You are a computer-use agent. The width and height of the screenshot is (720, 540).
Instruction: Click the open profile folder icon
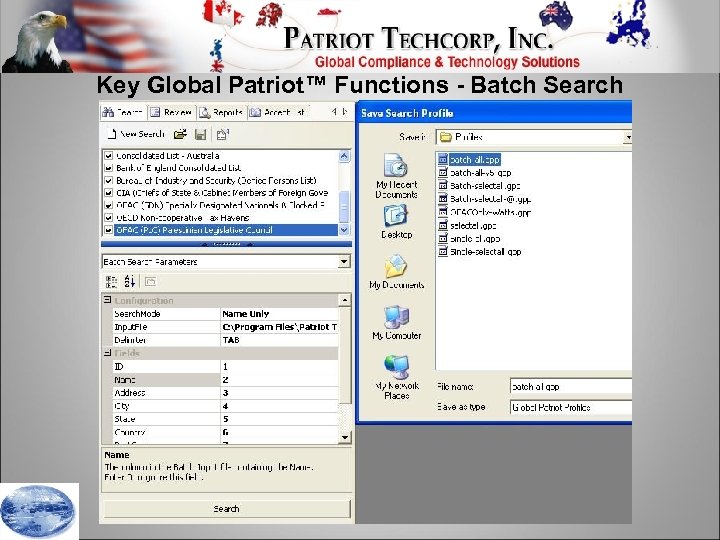coord(180,134)
